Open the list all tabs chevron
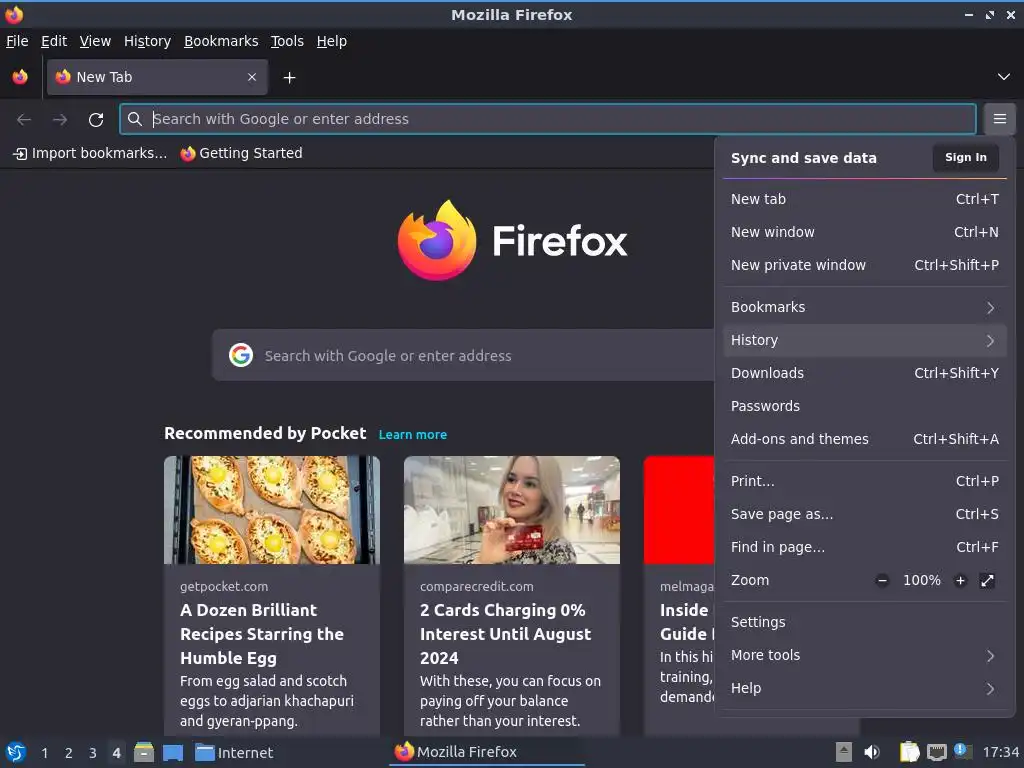This screenshot has height=768, width=1024. pos(1004,77)
